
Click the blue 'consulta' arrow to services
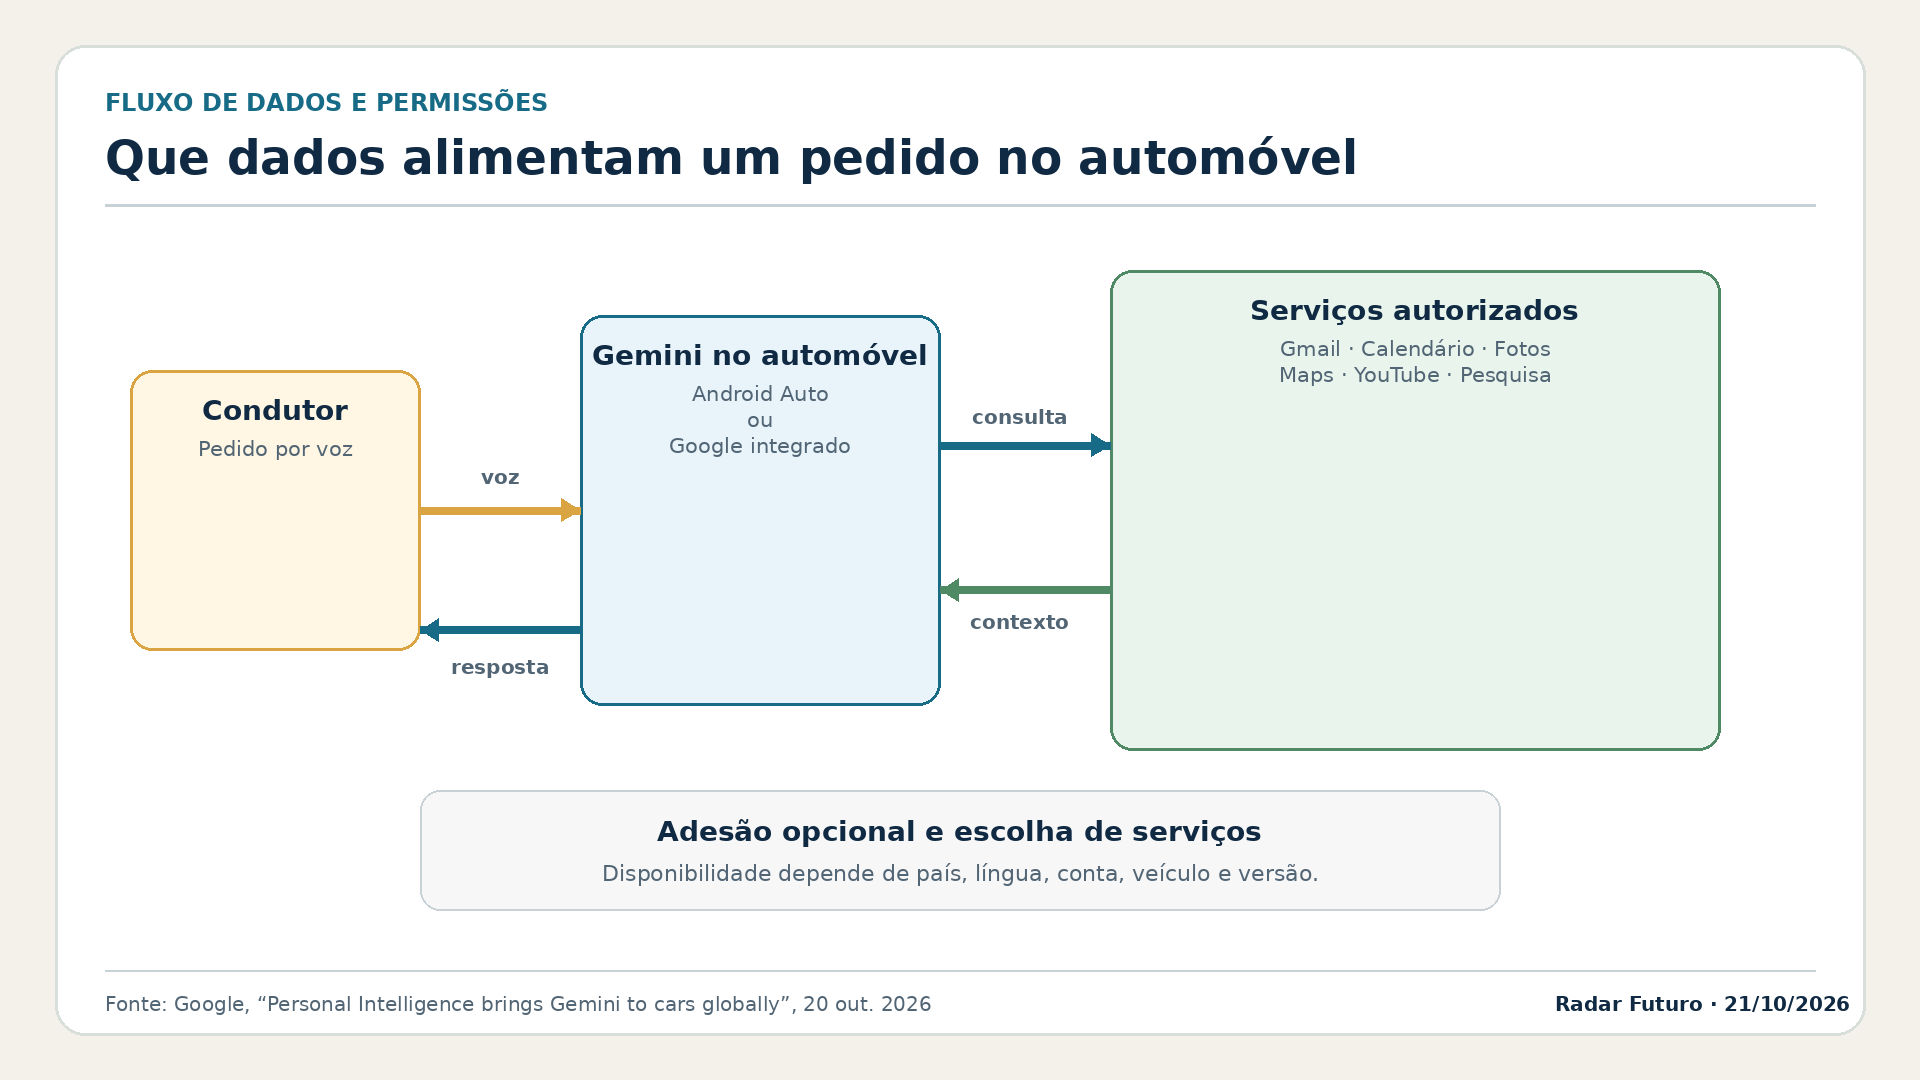coord(1025,445)
